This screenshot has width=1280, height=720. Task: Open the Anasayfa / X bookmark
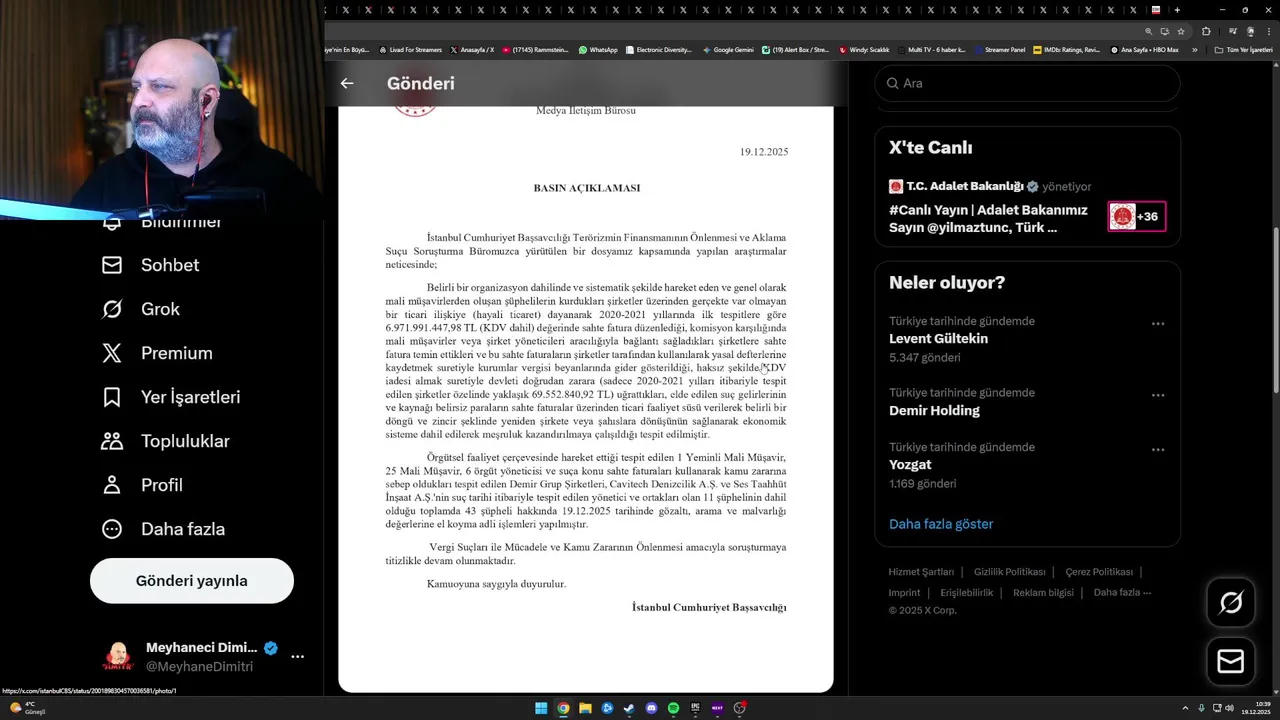click(x=472, y=49)
